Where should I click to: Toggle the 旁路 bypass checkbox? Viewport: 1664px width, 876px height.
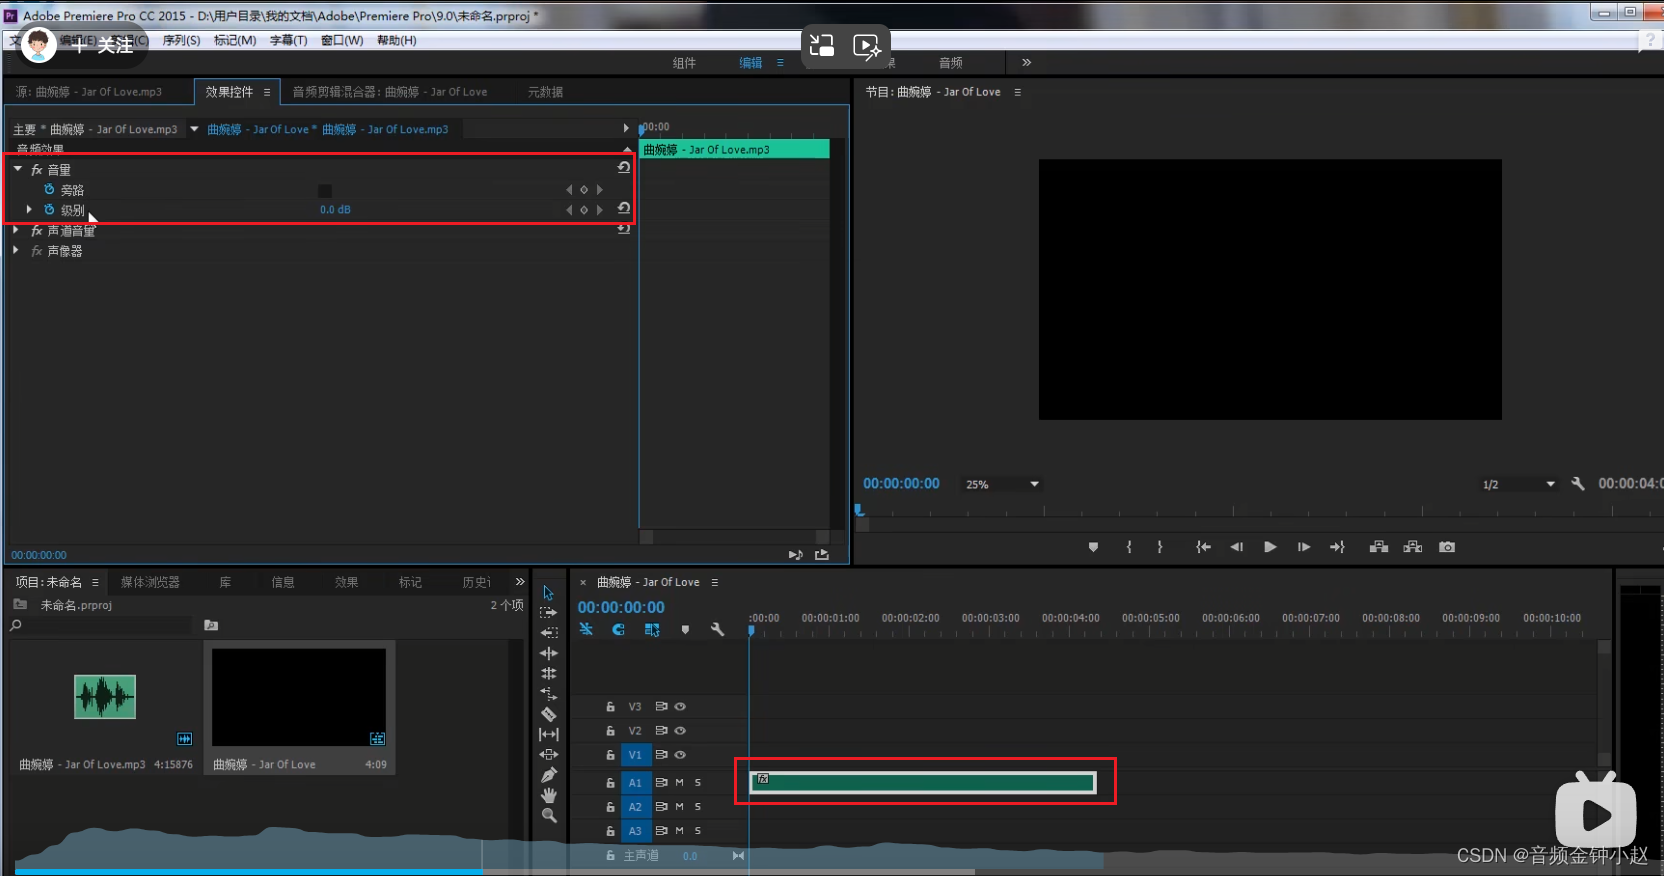[325, 190]
